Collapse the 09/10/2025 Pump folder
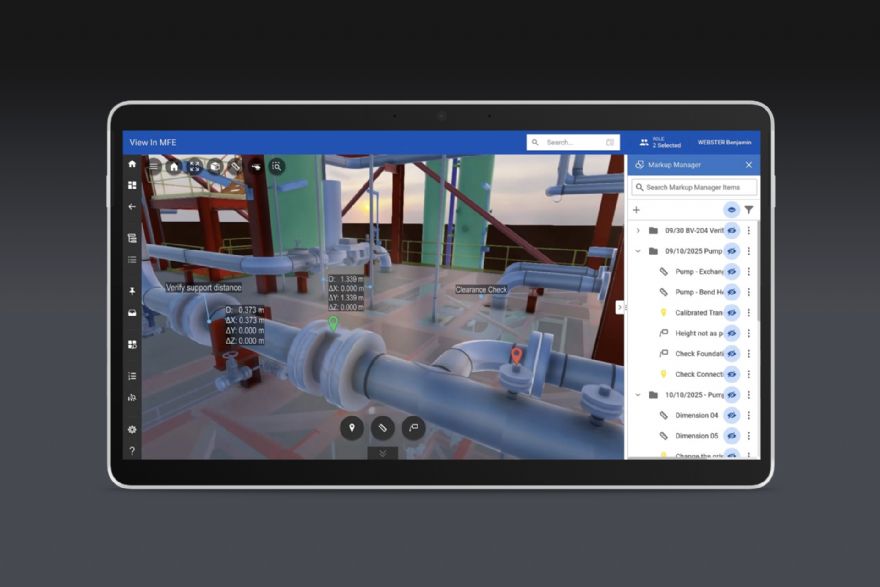The height and width of the screenshot is (587, 880). pyautogui.click(x=638, y=251)
